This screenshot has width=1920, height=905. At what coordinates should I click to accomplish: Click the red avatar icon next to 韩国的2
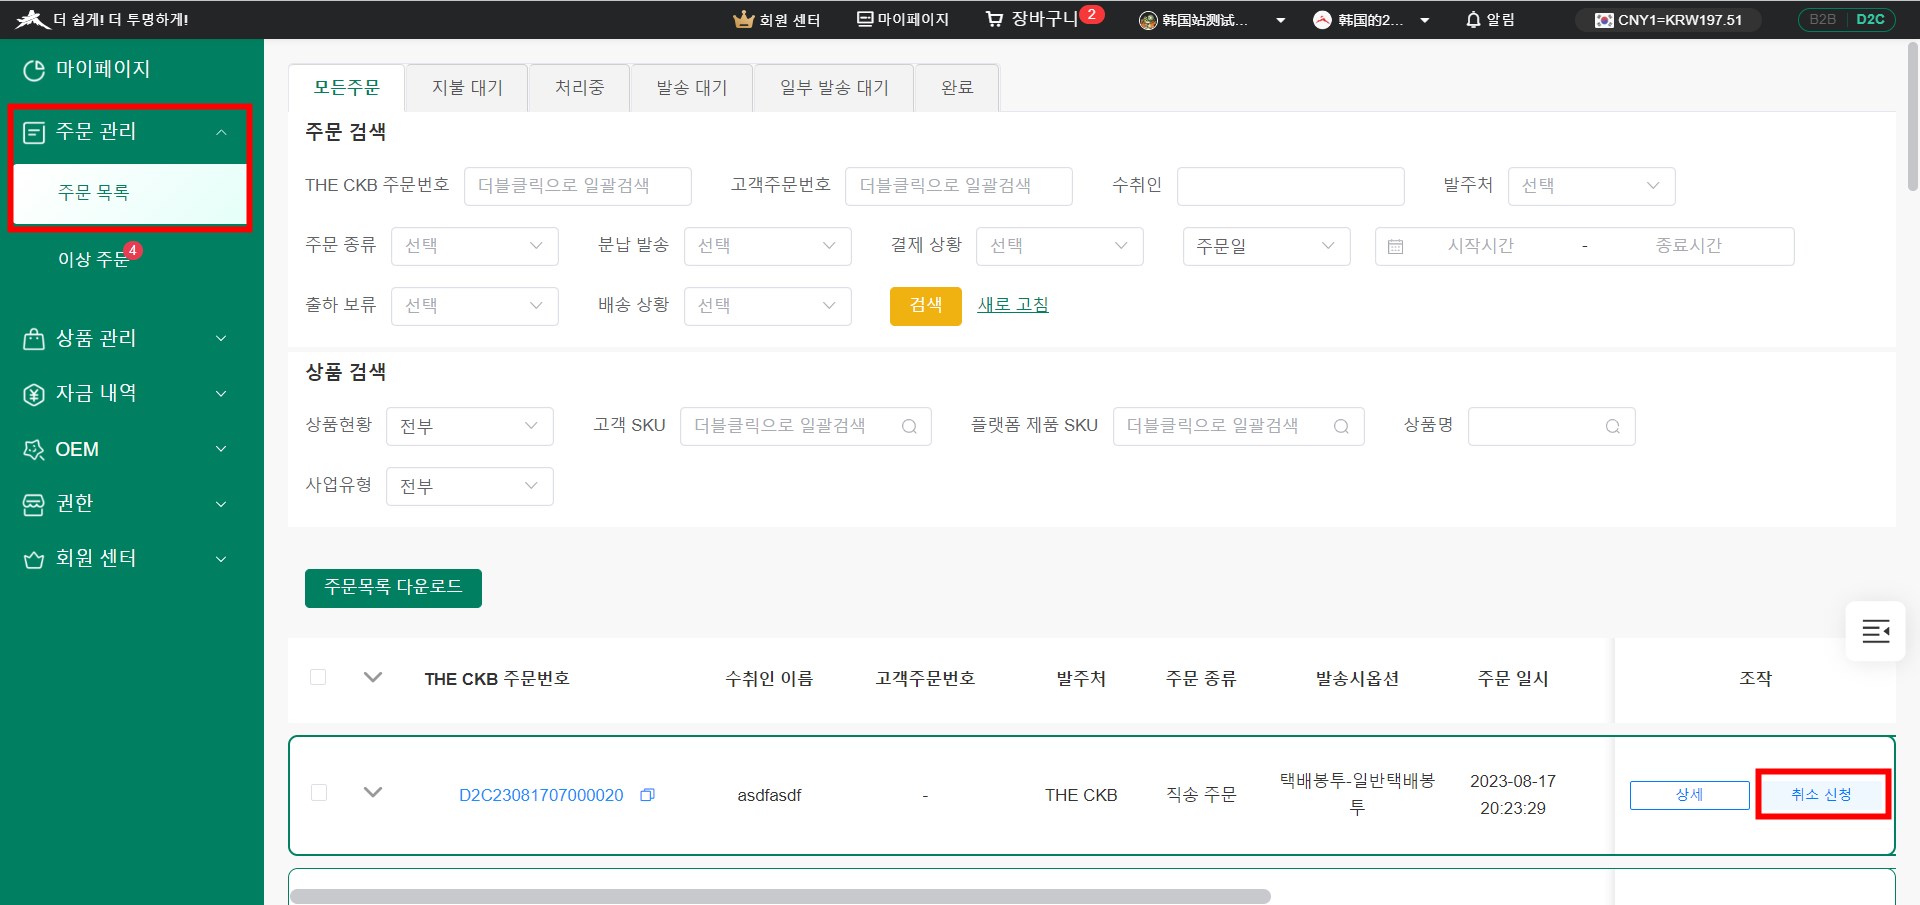pos(1322,20)
